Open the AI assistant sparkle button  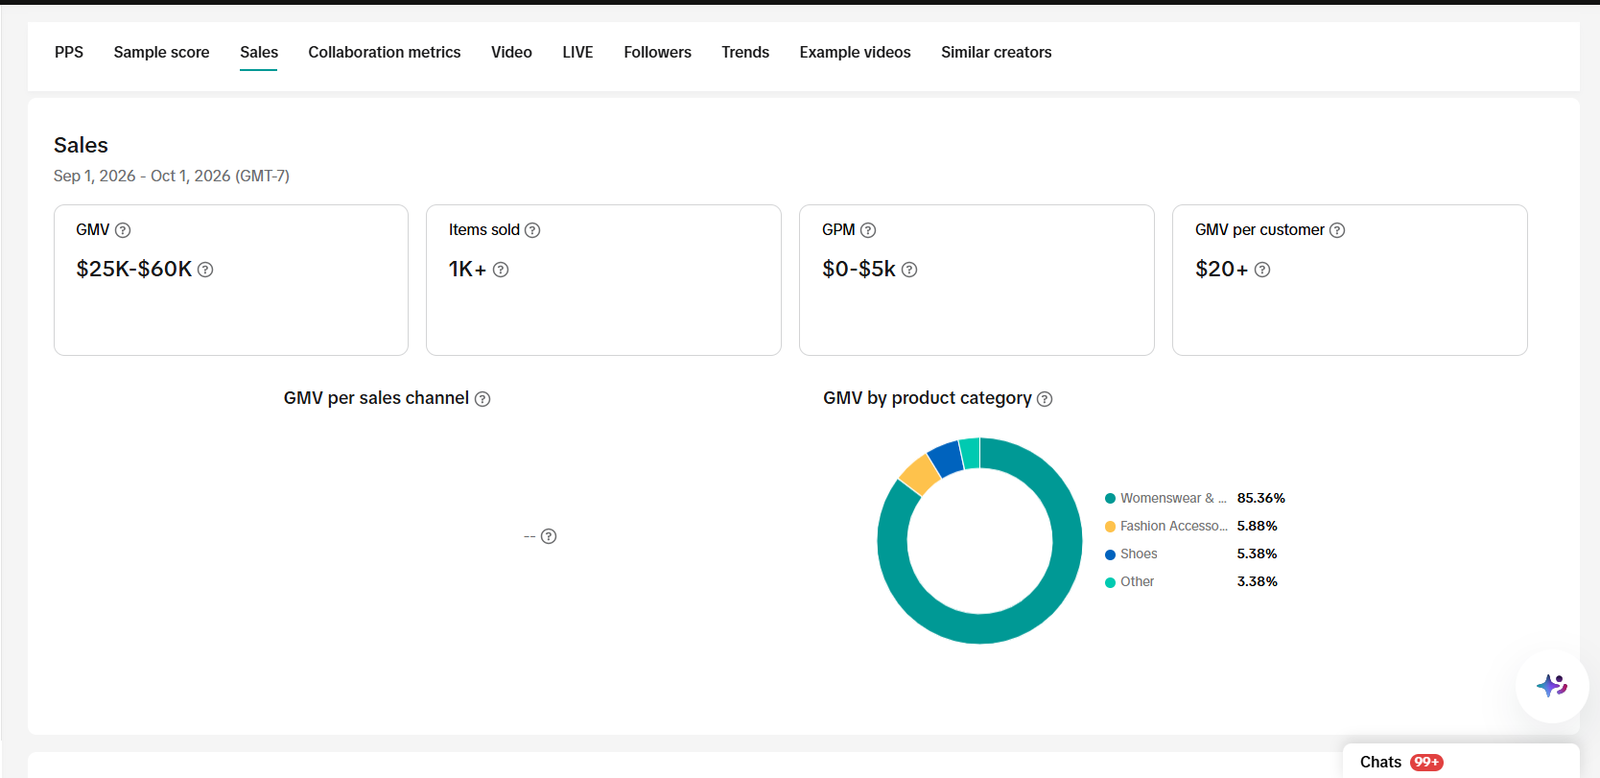(x=1552, y=686)
